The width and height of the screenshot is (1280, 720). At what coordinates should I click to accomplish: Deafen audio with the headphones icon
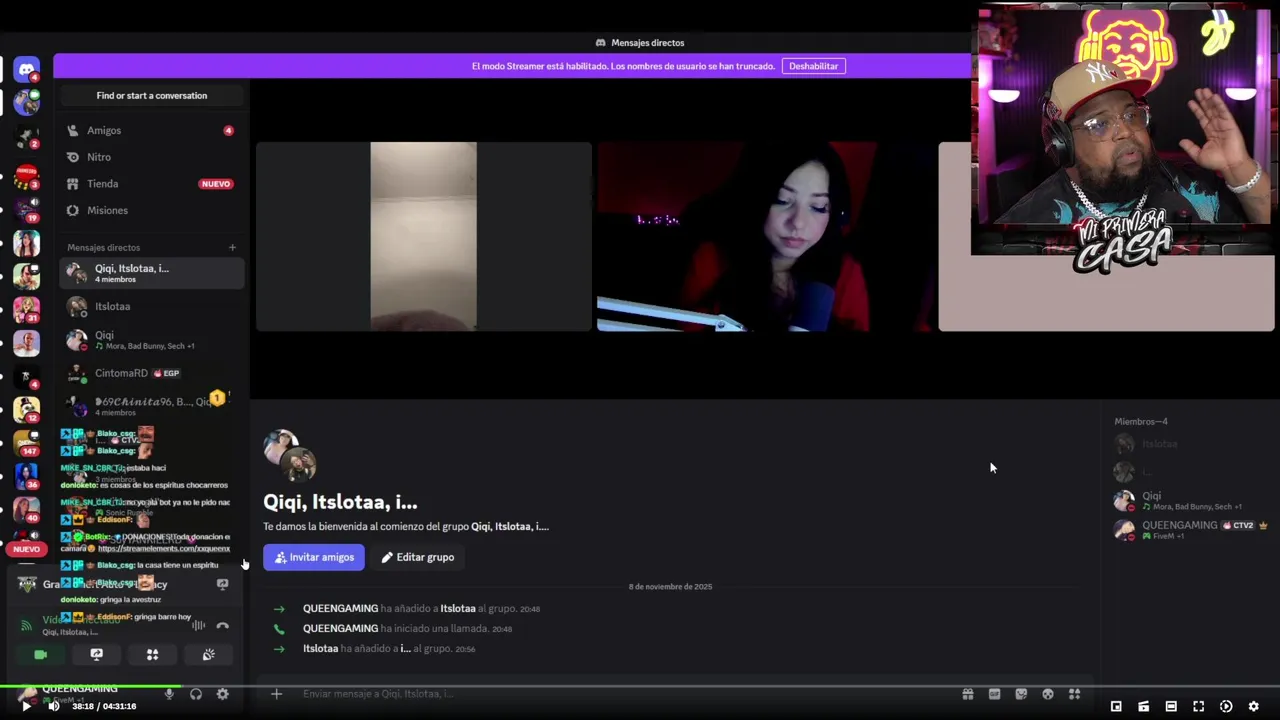pos(196,694)
